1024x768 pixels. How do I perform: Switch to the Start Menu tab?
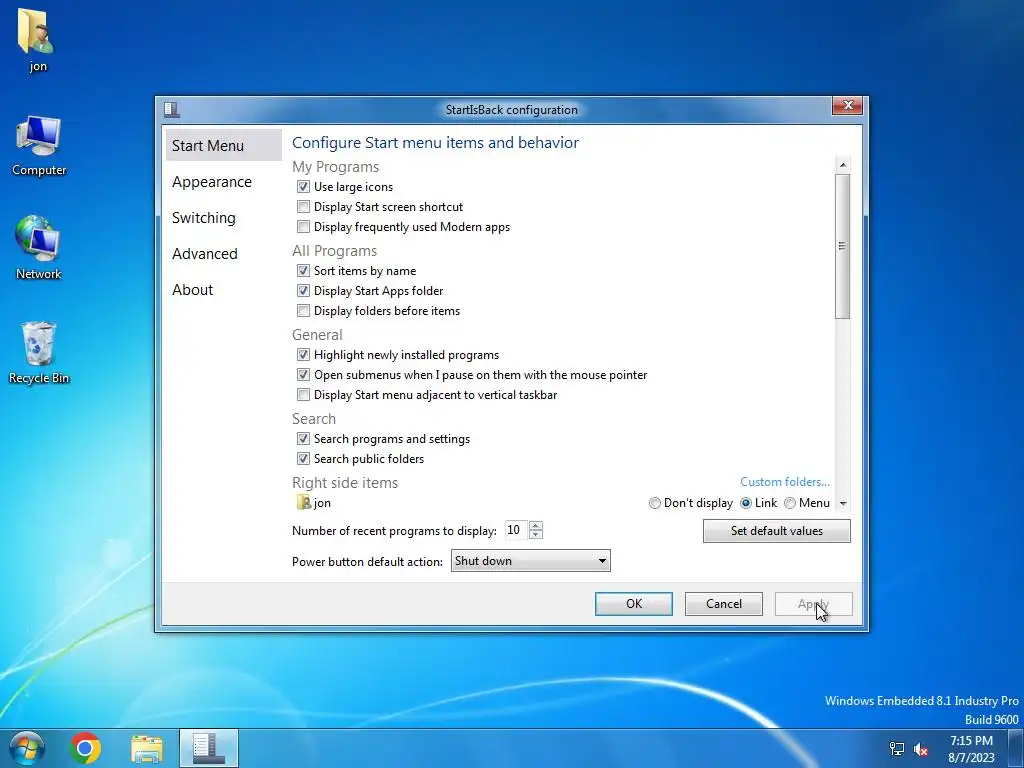pyautogui.click(x=224, y=145)
